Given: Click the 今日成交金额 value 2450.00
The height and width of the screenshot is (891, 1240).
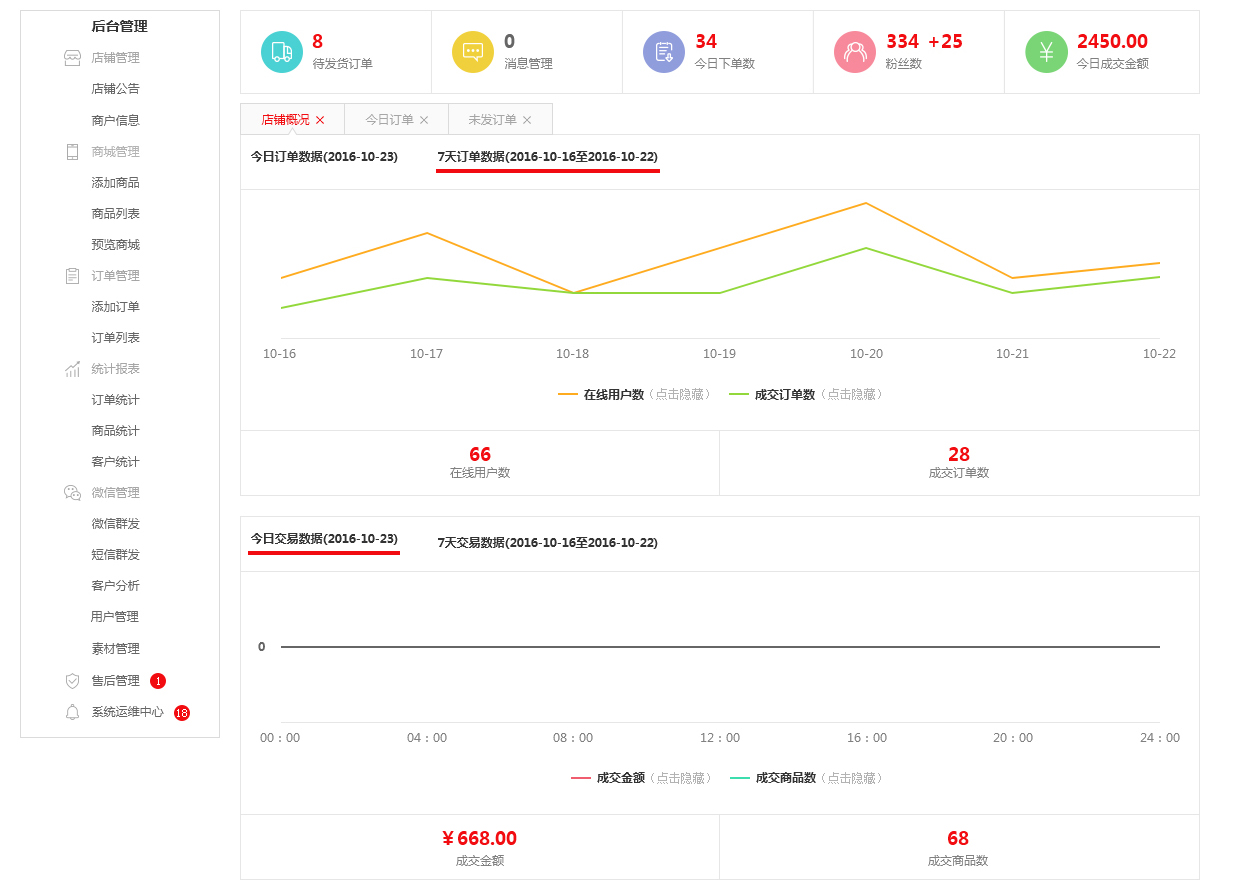Looking at the screenshot, I should [x=1112, y=42].
